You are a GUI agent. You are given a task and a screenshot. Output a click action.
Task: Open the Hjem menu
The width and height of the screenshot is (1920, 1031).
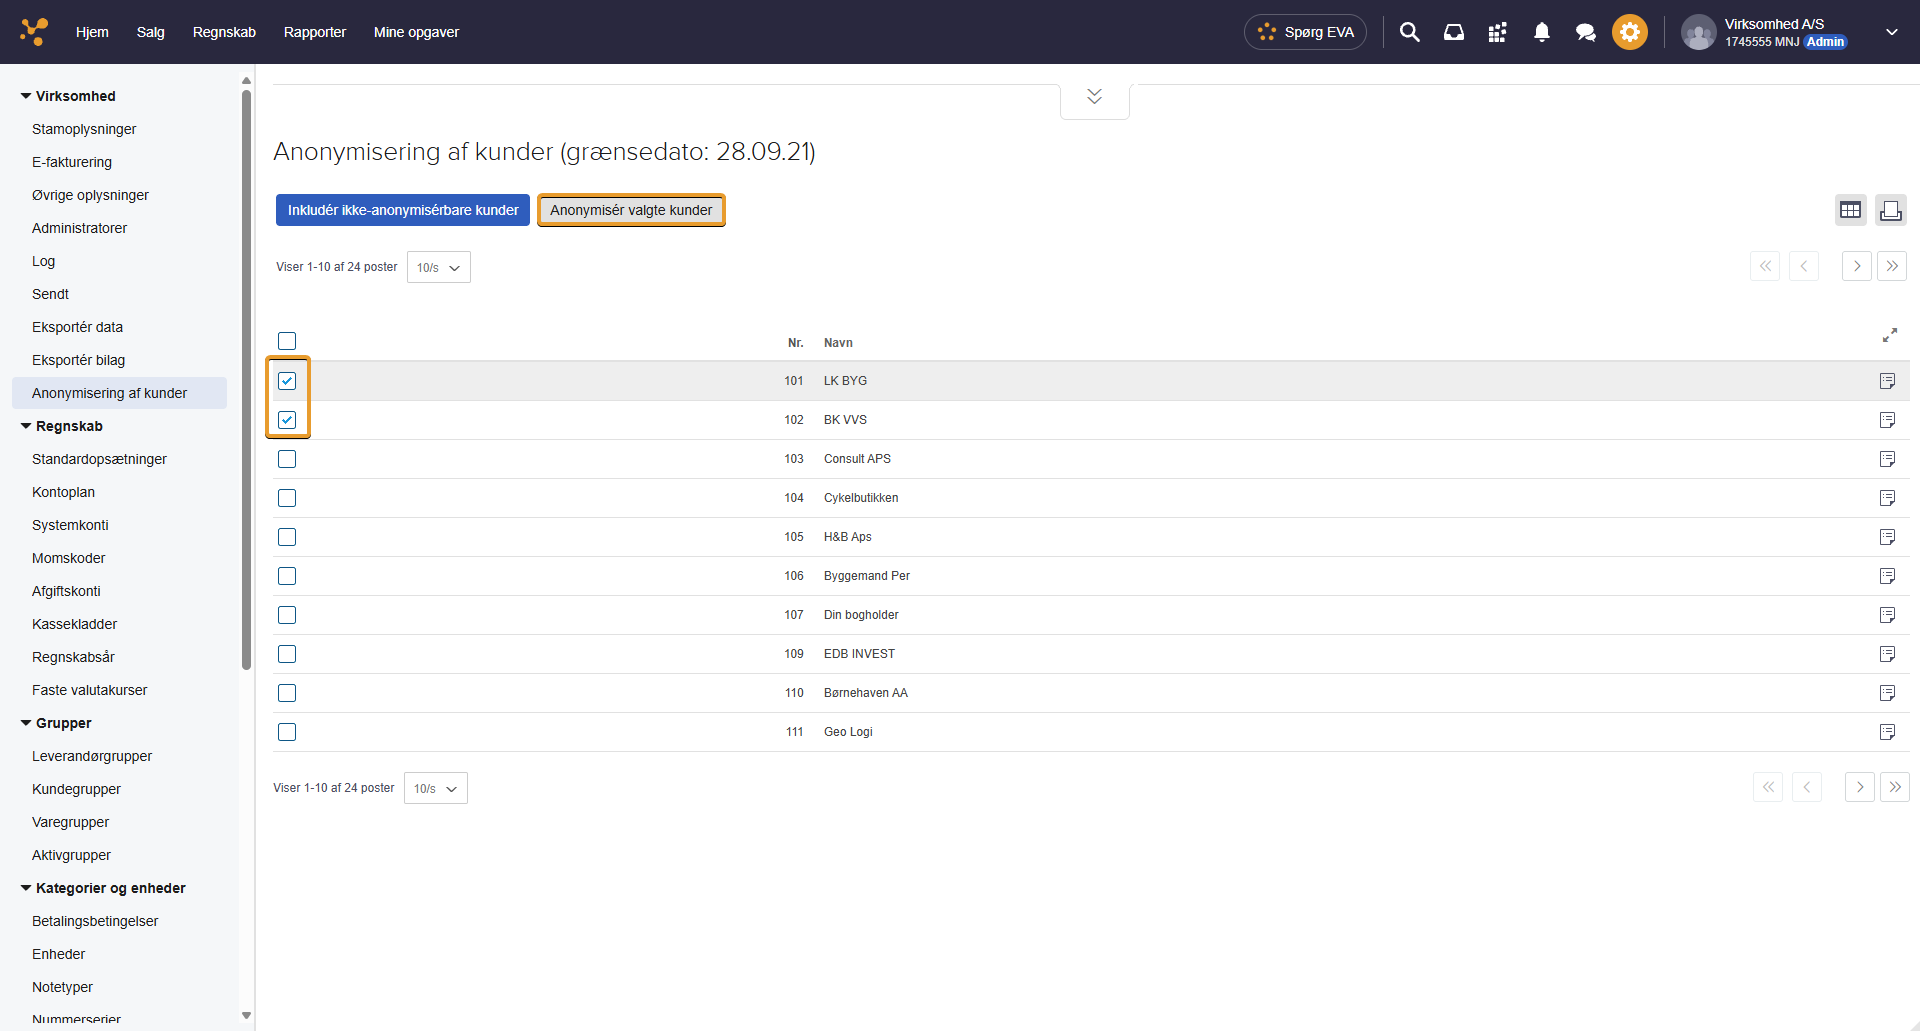coord(92,32)
